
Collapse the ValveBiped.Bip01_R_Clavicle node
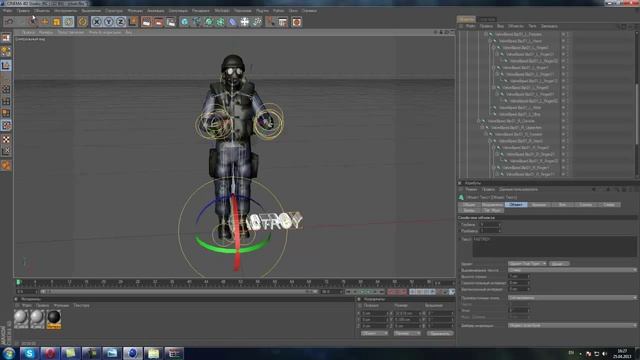[479, 121]
